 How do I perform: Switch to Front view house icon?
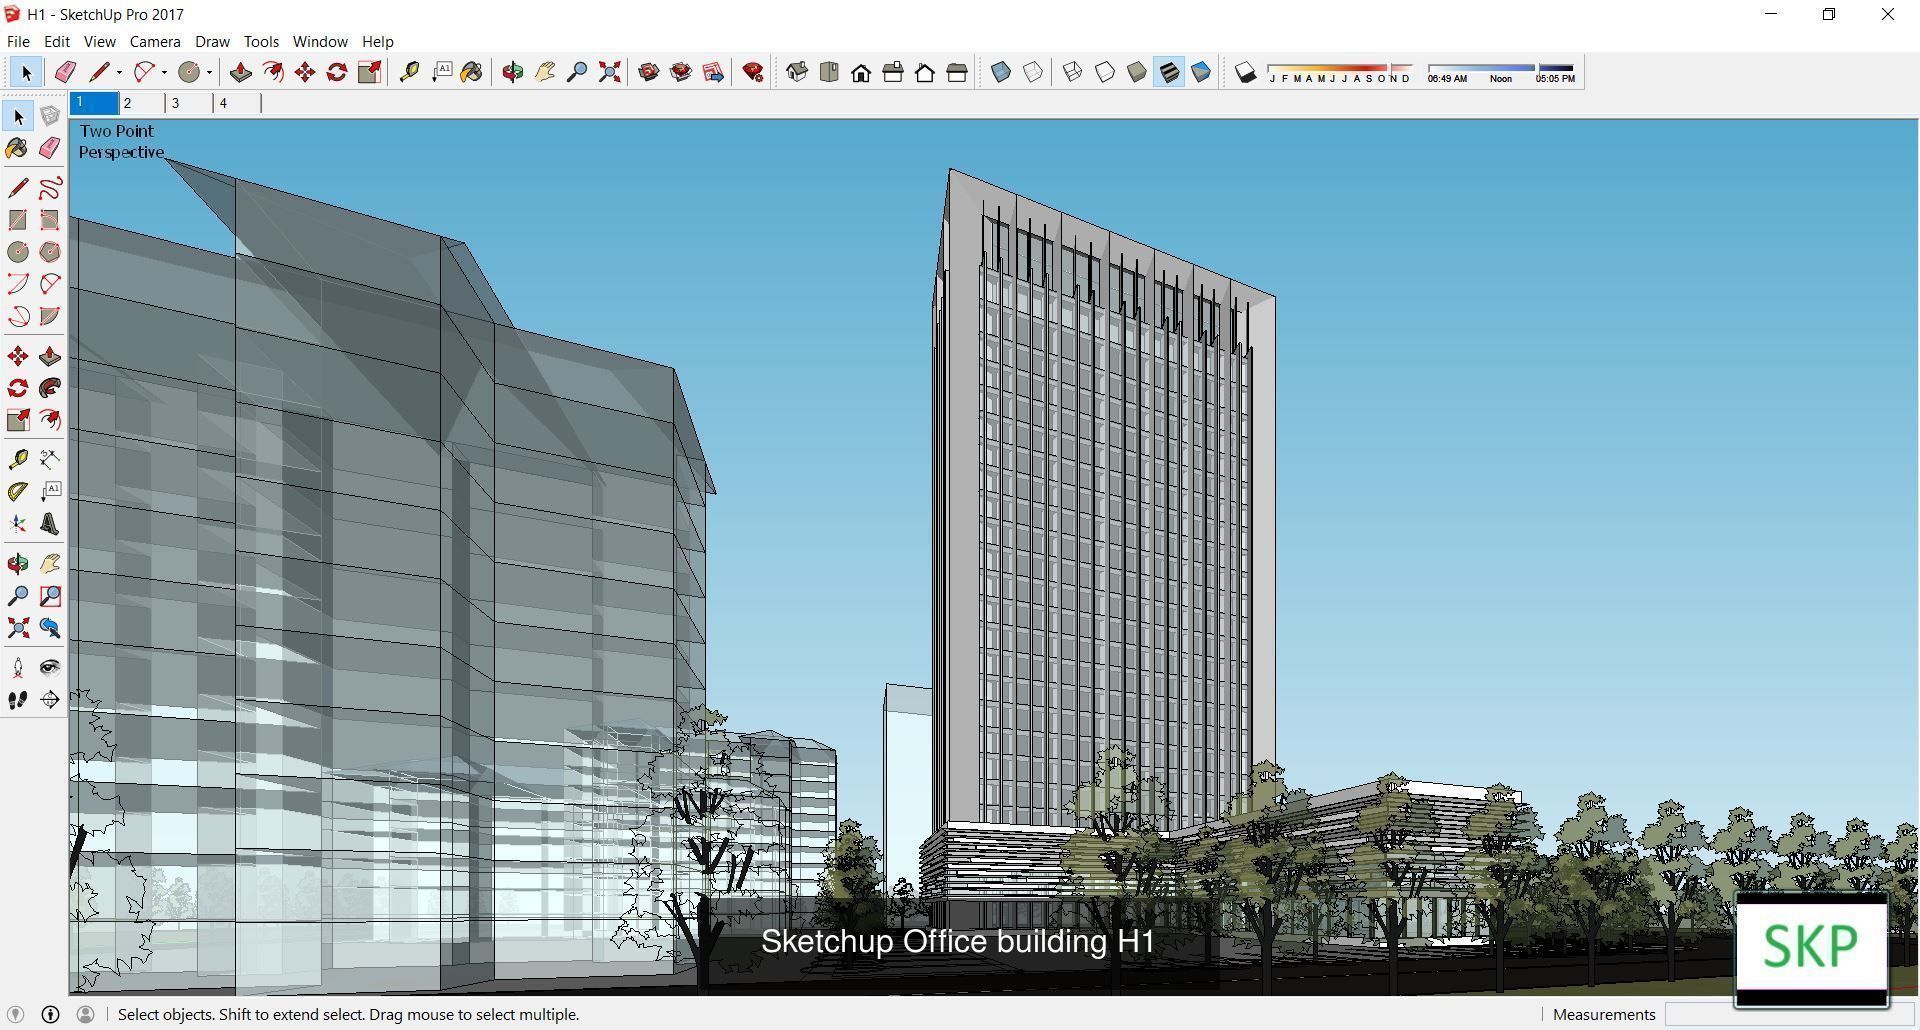pyautogui.click(x=861, y=72)
